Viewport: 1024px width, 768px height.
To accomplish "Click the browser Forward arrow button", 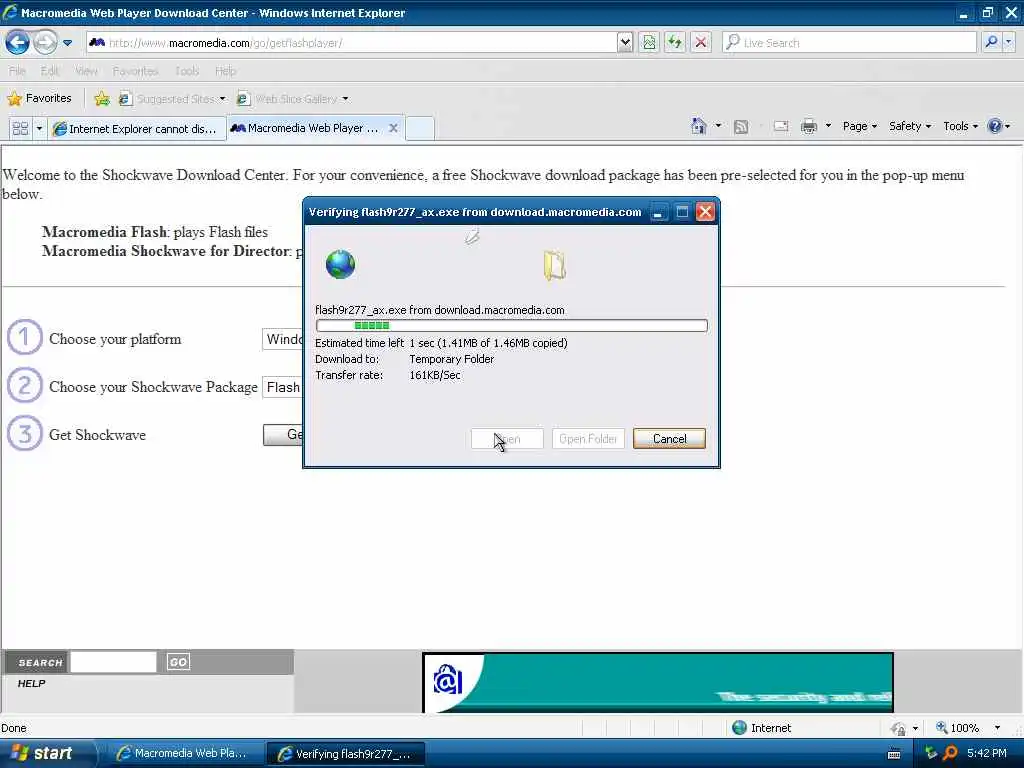I will tap(45, 43).
